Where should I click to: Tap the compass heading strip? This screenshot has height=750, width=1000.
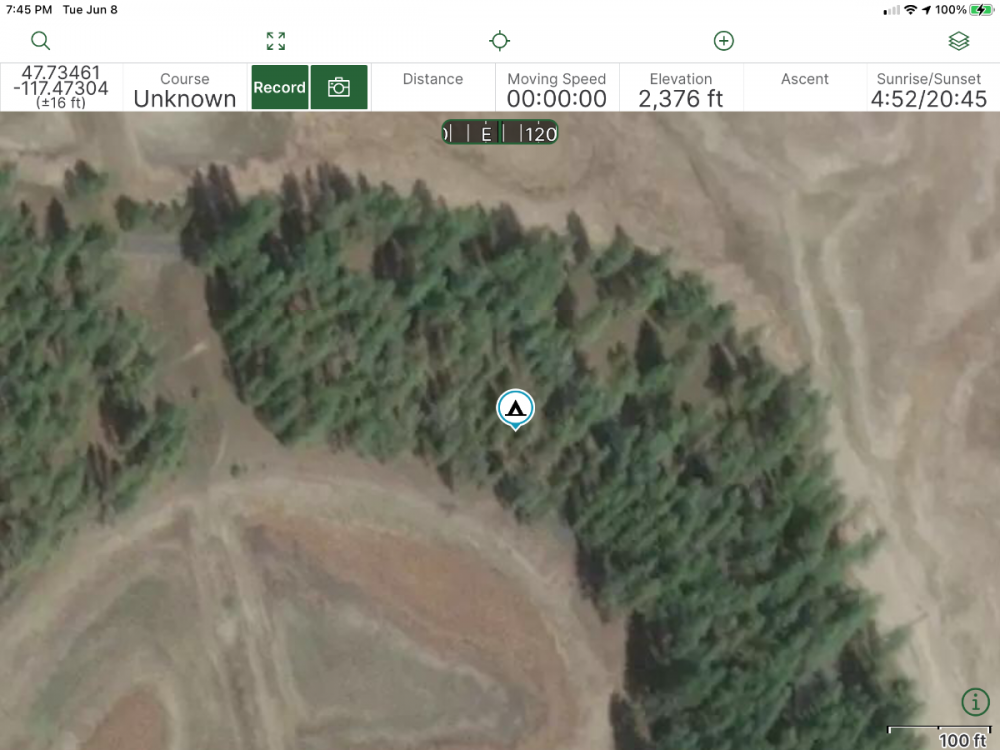(x=500, y=133)
